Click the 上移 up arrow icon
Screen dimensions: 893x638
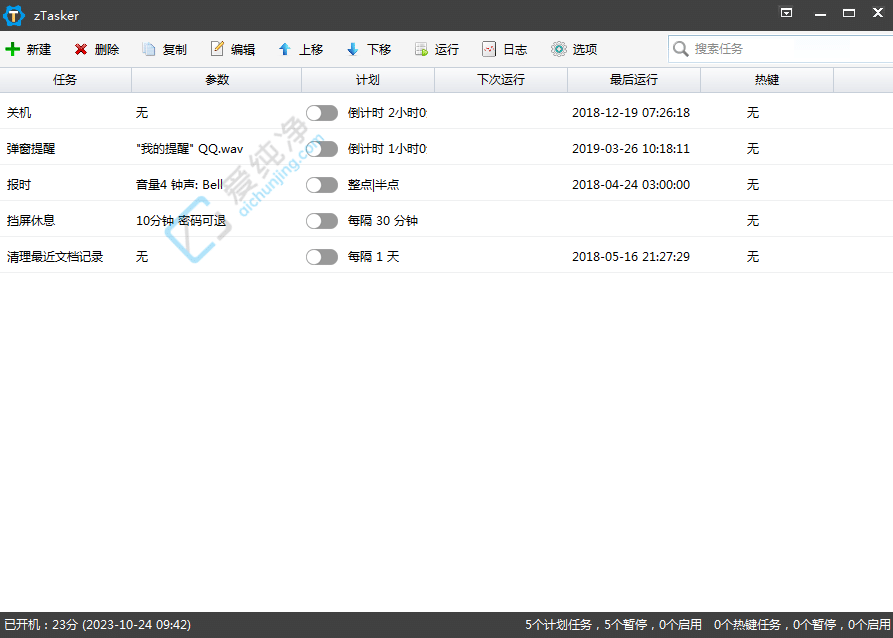click(285, 50)
